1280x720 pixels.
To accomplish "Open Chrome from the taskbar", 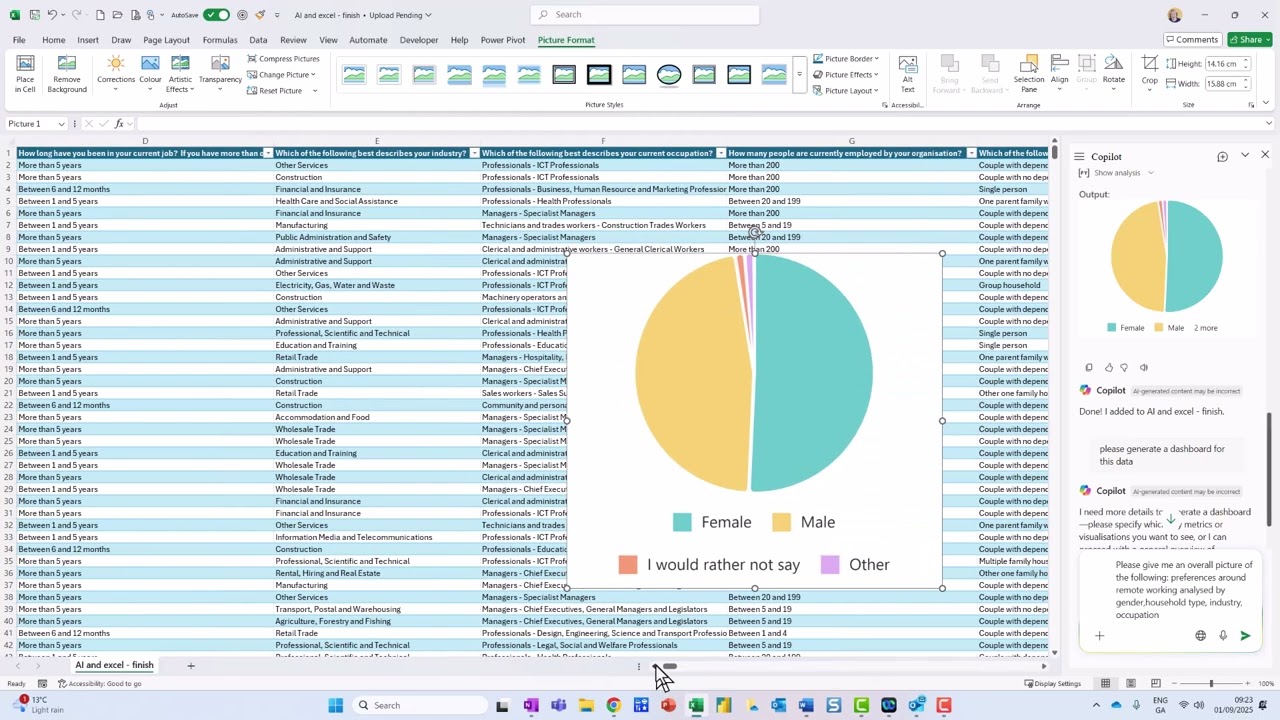I will point(613,706).
